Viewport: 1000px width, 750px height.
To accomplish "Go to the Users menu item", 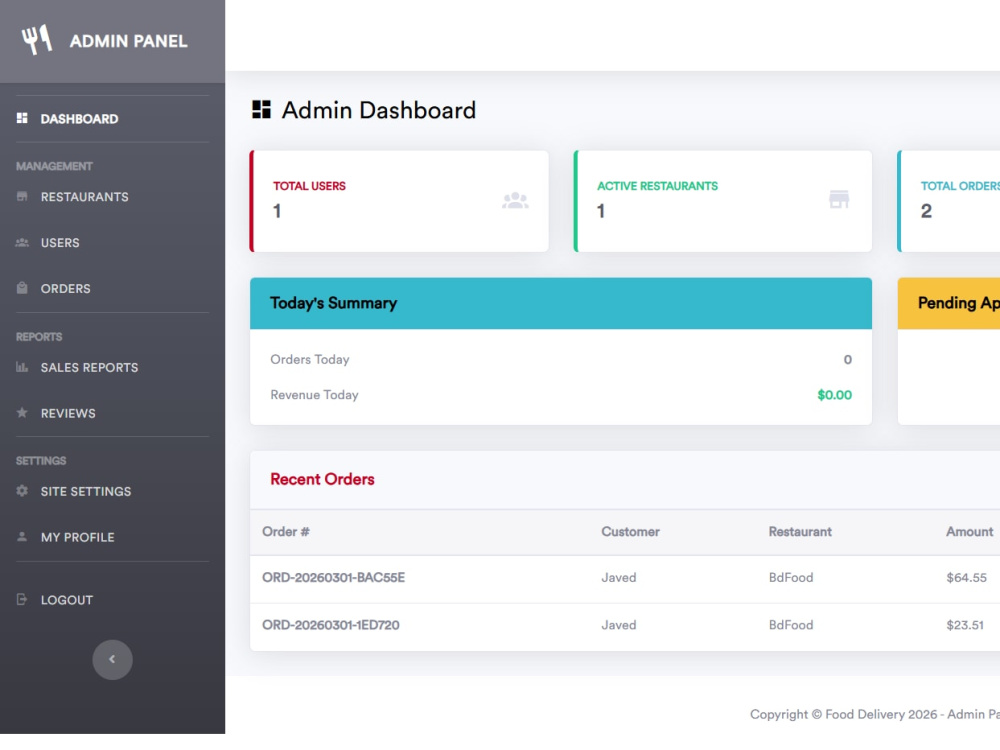I will pos(112,243).
